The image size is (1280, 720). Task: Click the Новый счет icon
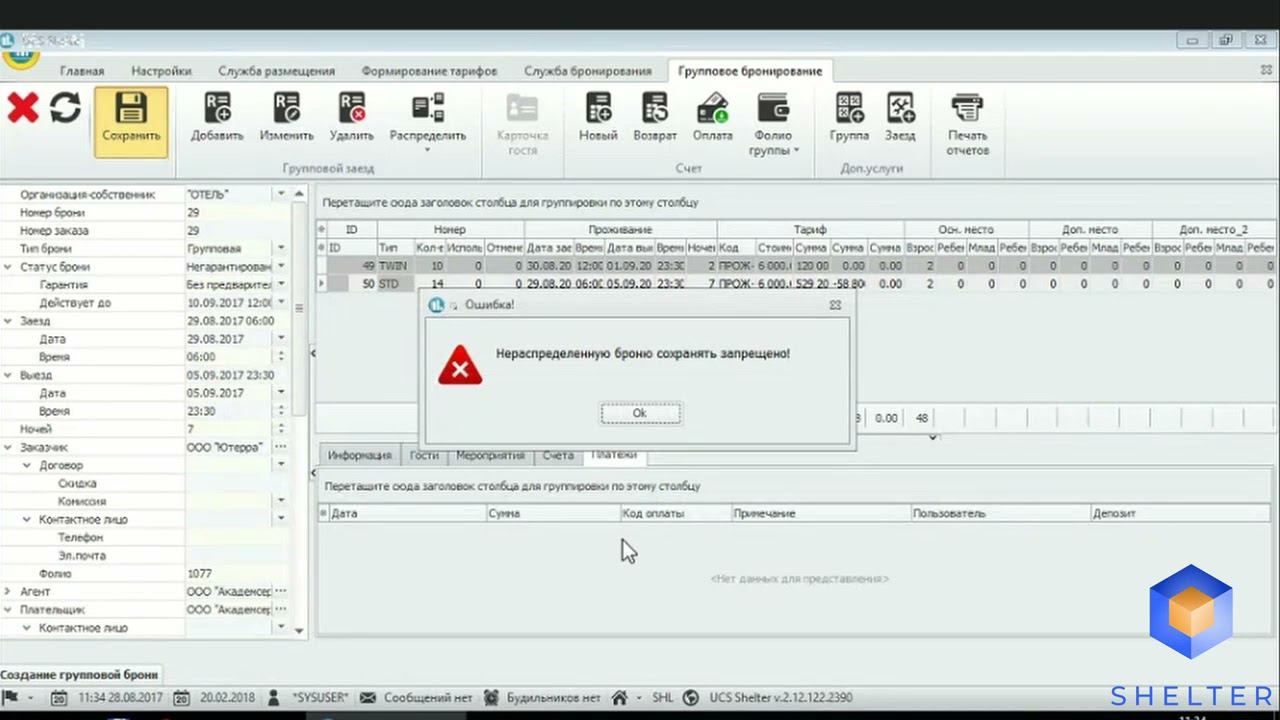598,108
